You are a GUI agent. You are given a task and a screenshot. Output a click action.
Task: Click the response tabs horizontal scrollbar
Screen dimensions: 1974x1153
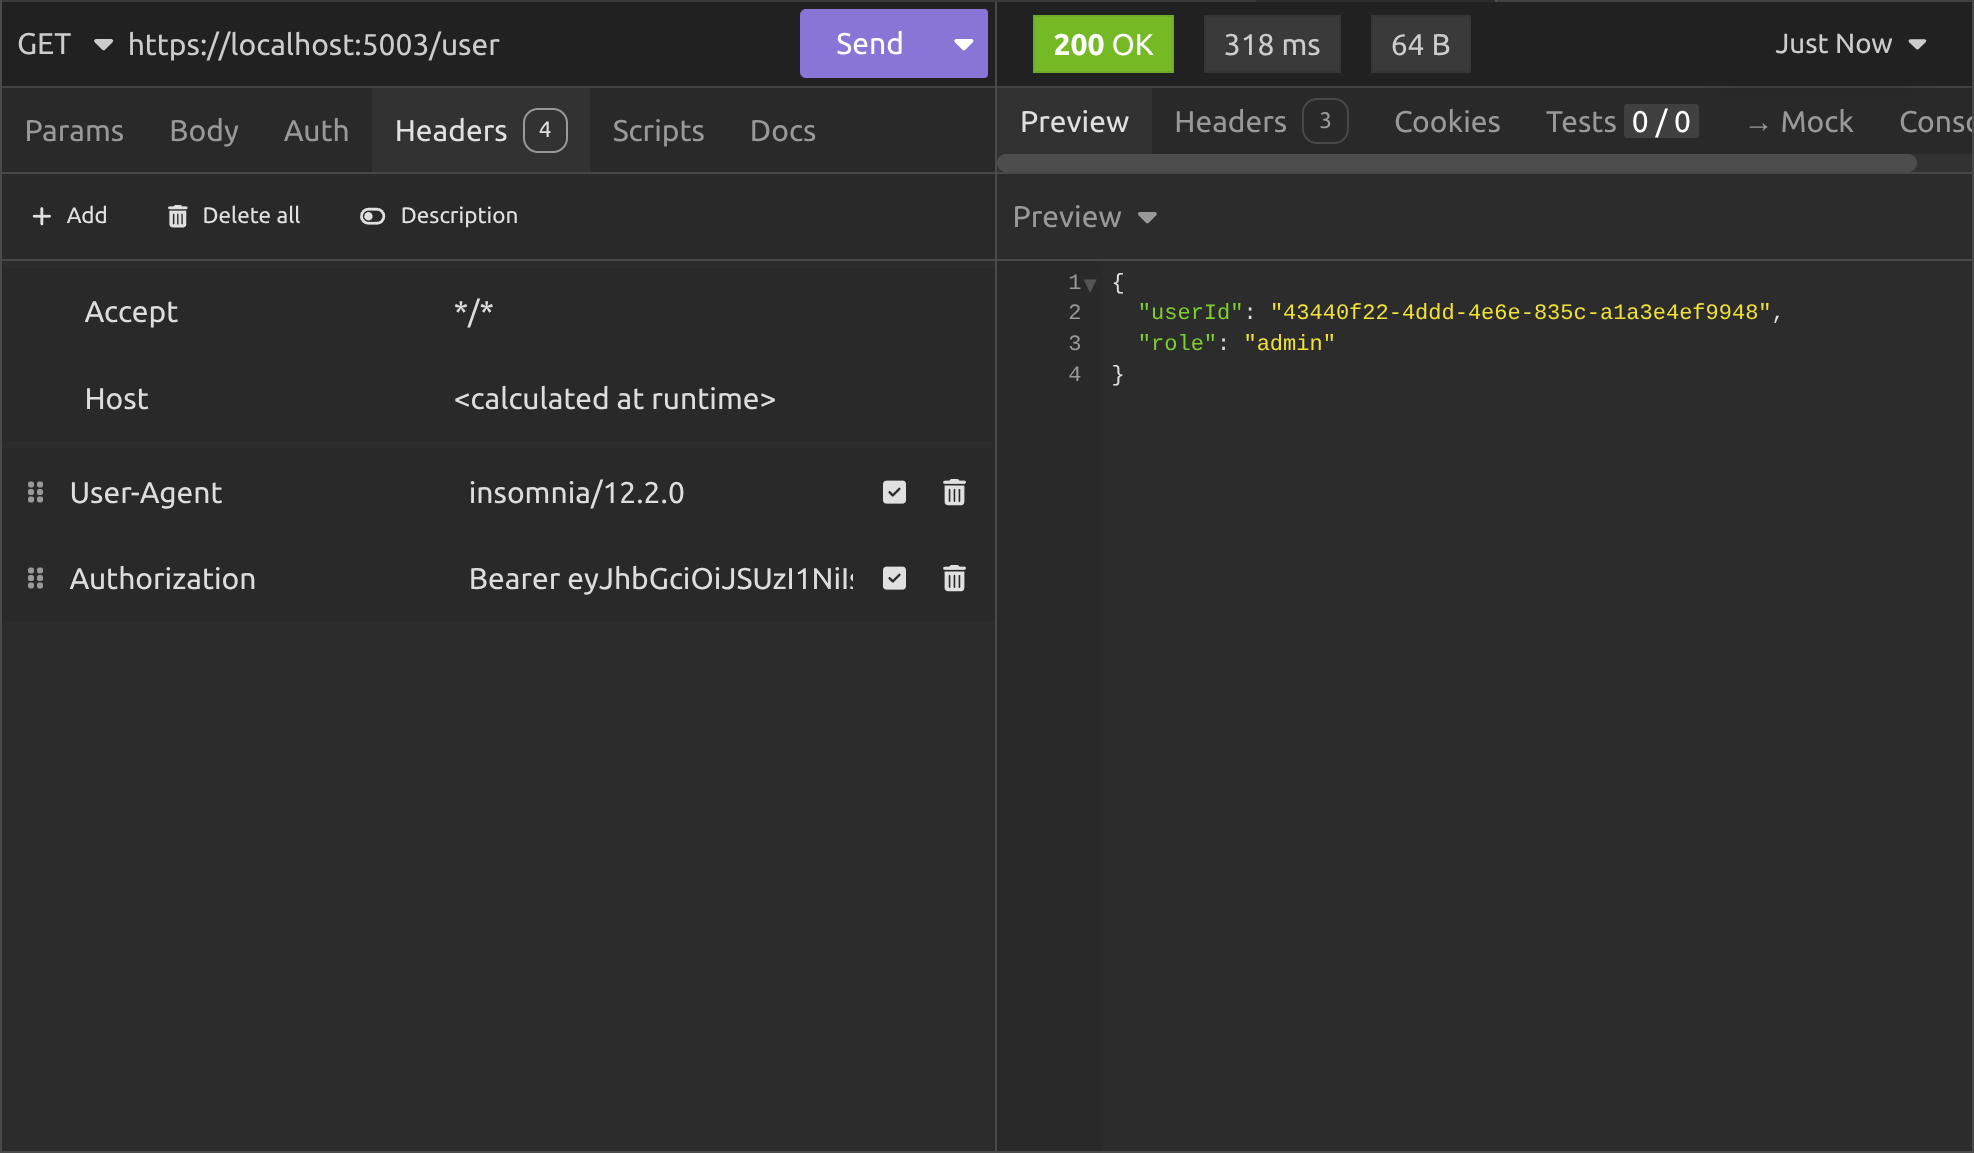click(x=1456, y=164)
